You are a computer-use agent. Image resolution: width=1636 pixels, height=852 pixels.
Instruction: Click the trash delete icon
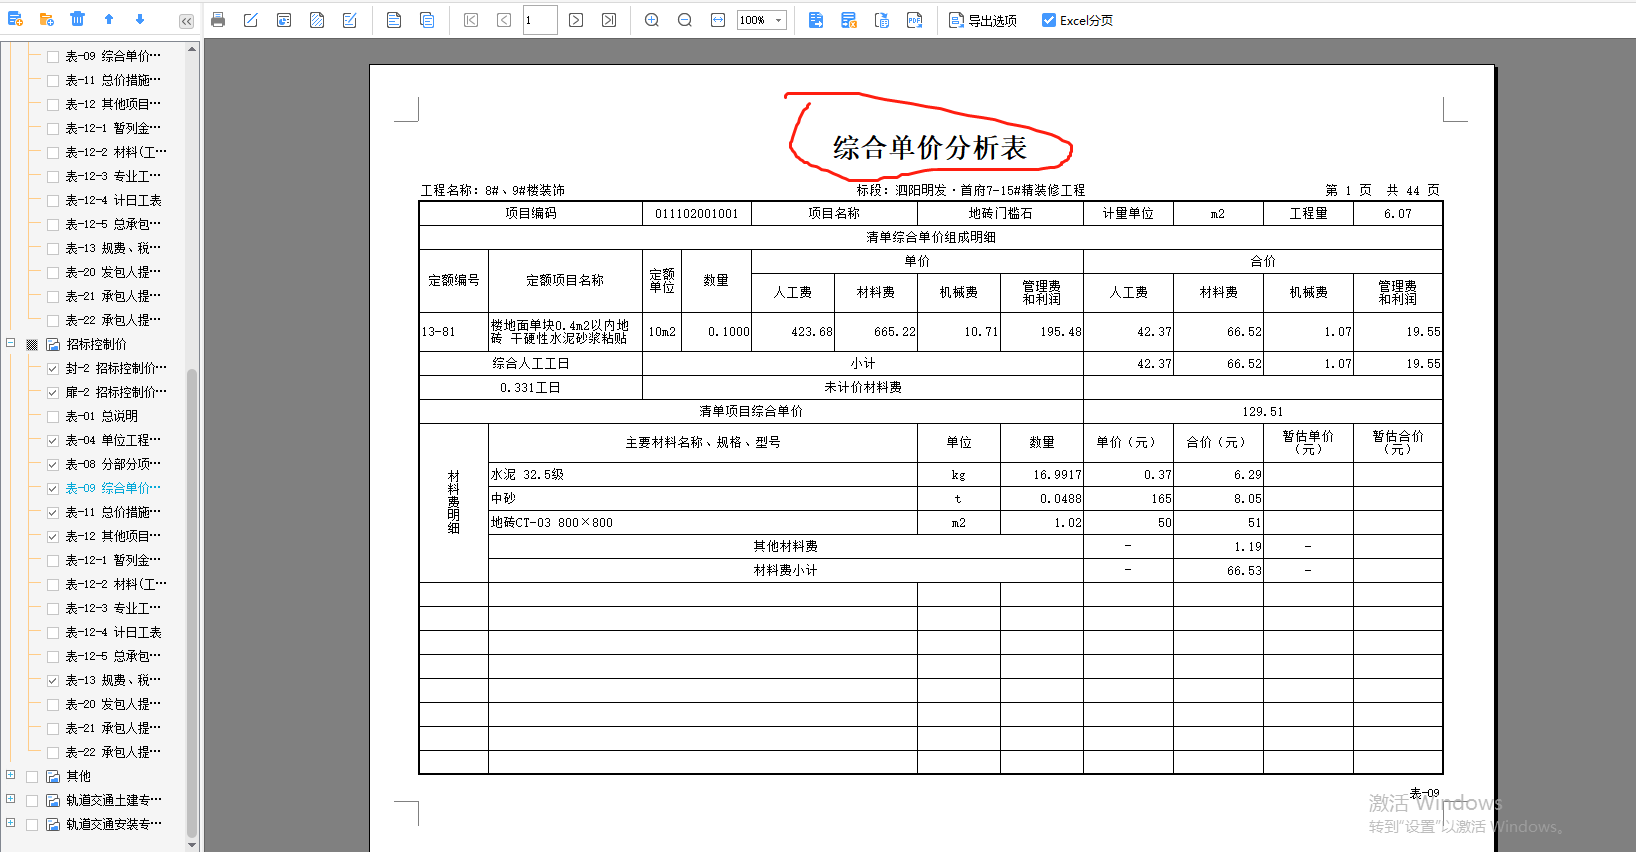(77, 19)
